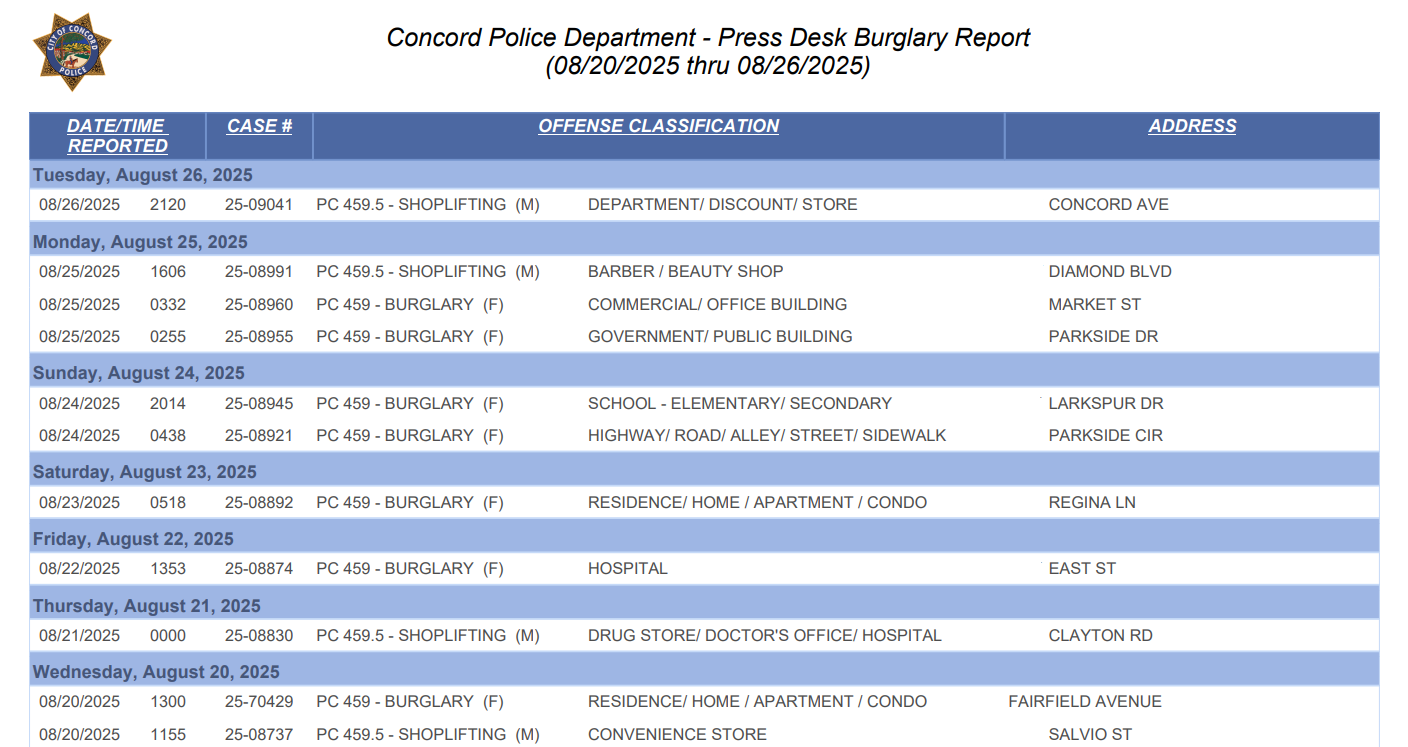The image size is (1408, 747).
Task: Select the Sunday, August 24, 2025 group header
Action: (x=139, y=373)
